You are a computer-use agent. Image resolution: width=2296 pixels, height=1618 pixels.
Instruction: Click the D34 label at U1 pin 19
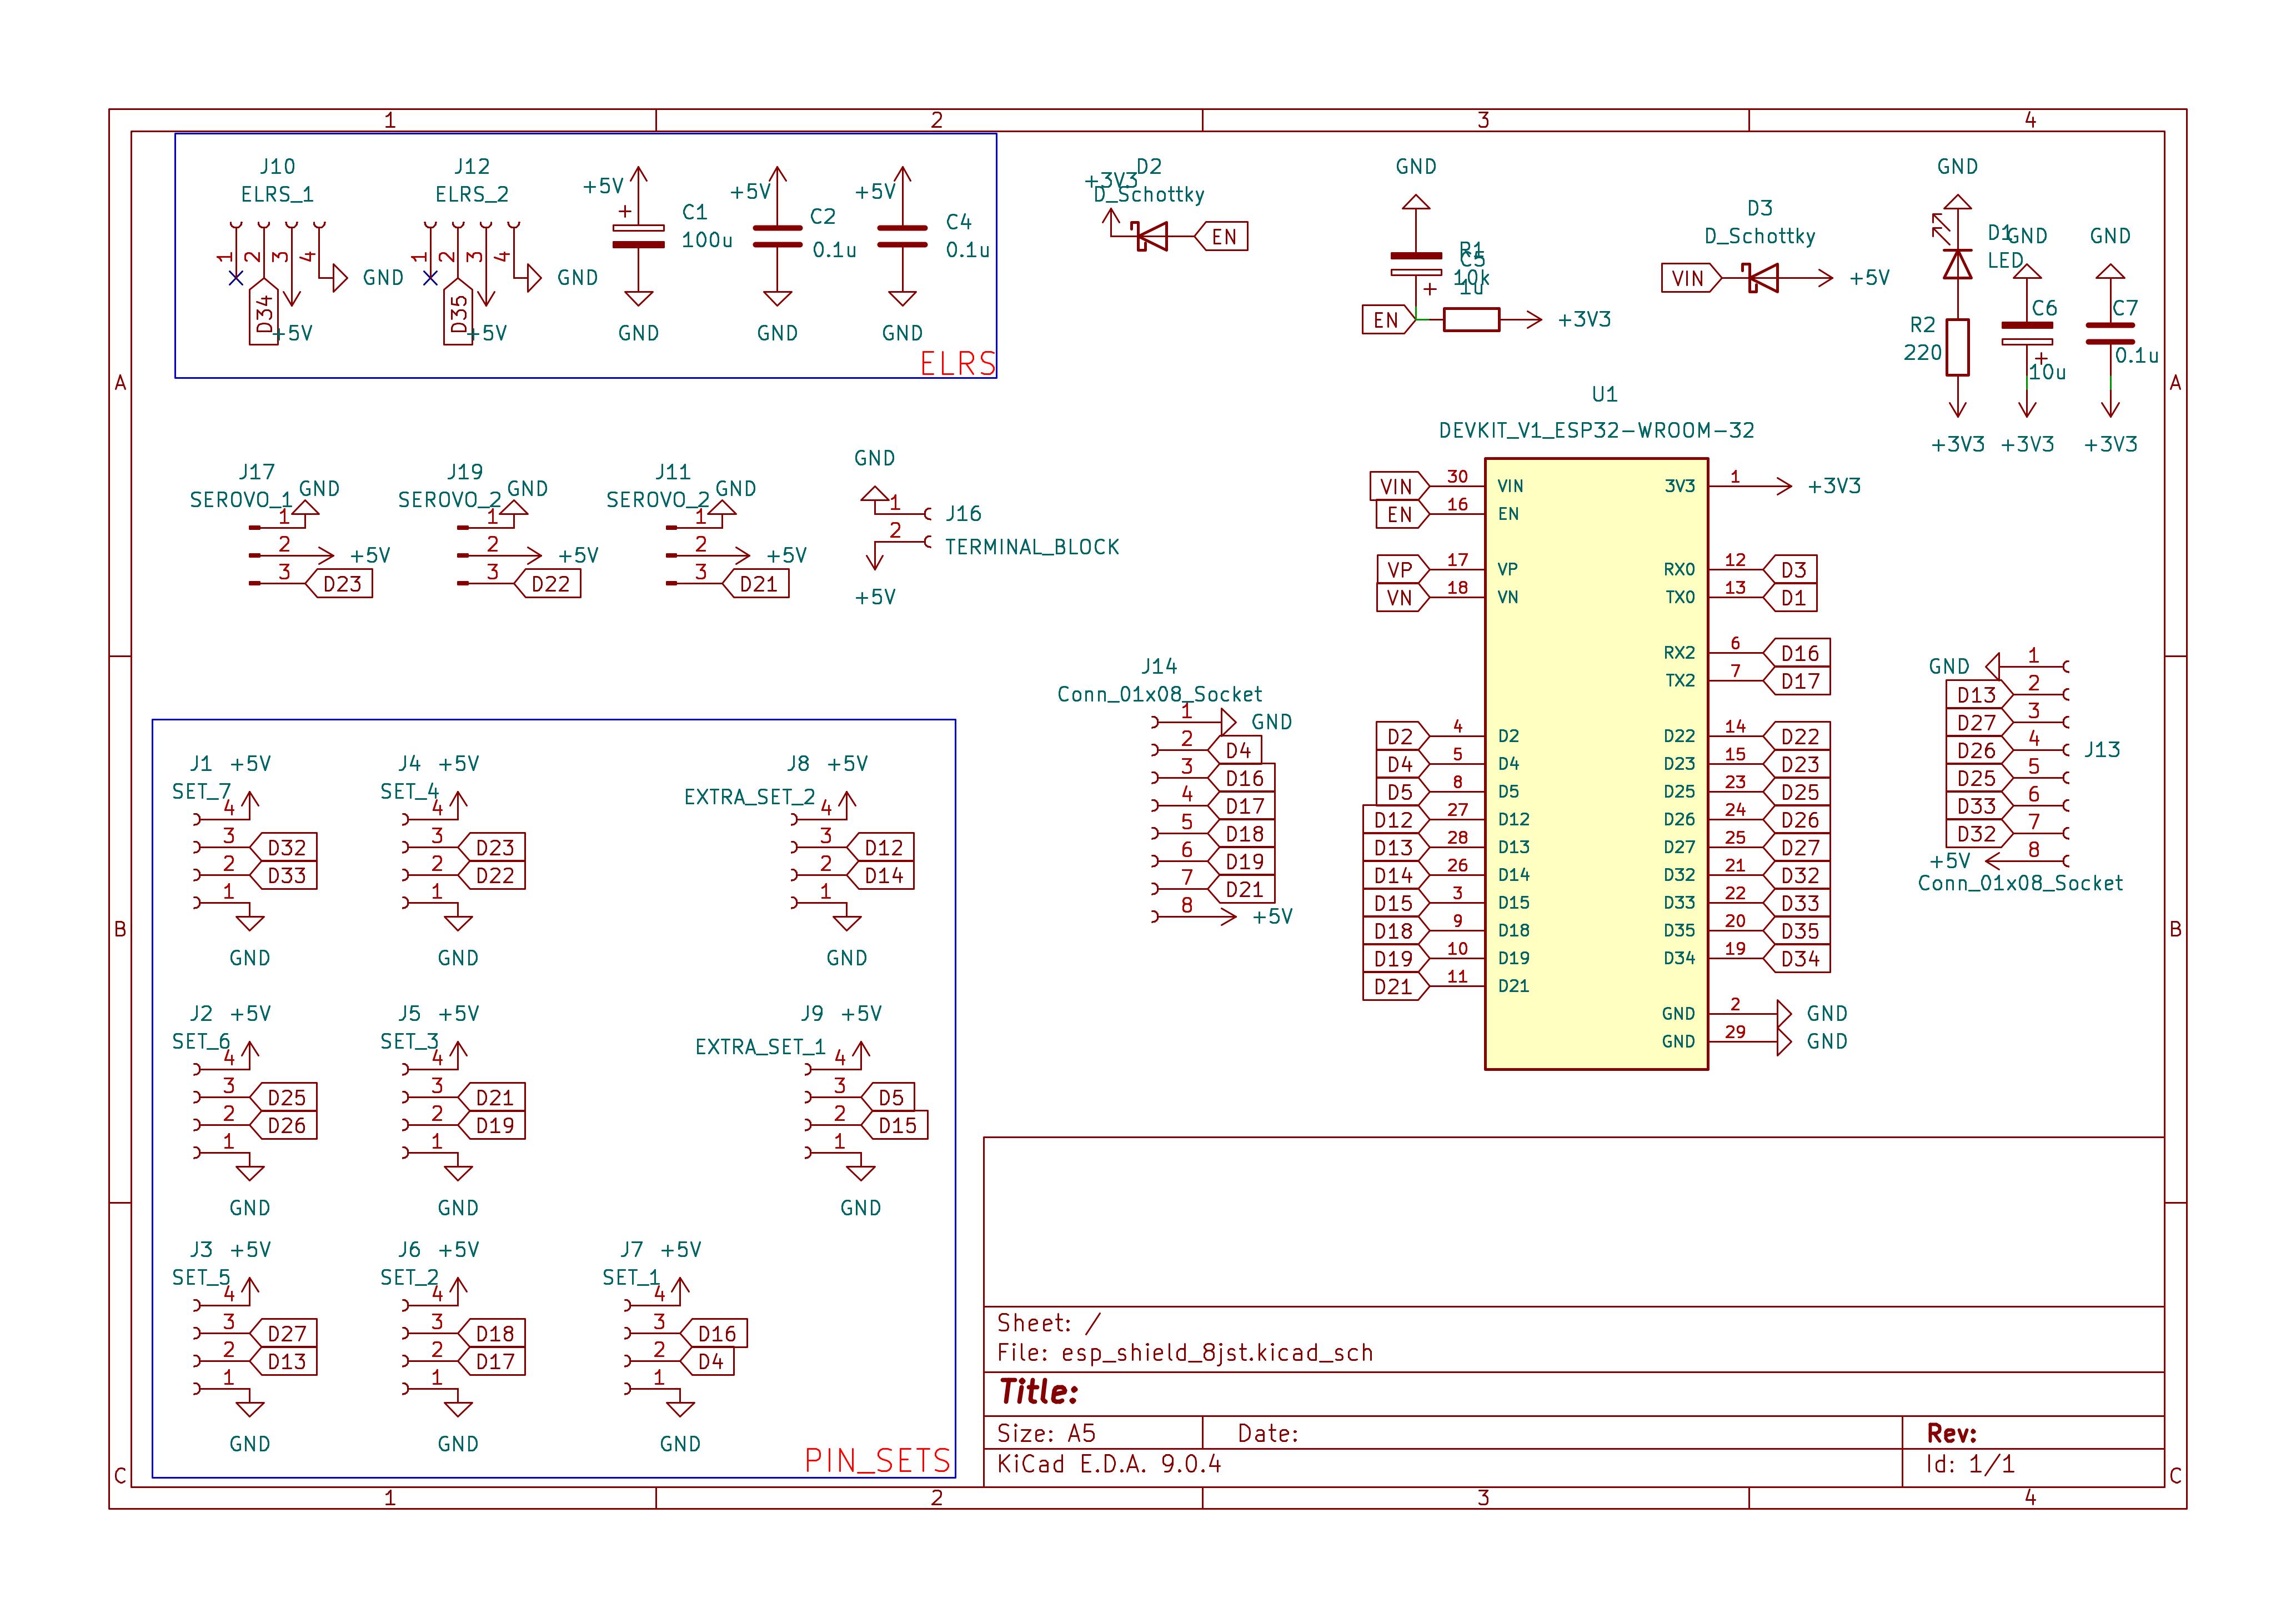click(x=1797, y=959)
